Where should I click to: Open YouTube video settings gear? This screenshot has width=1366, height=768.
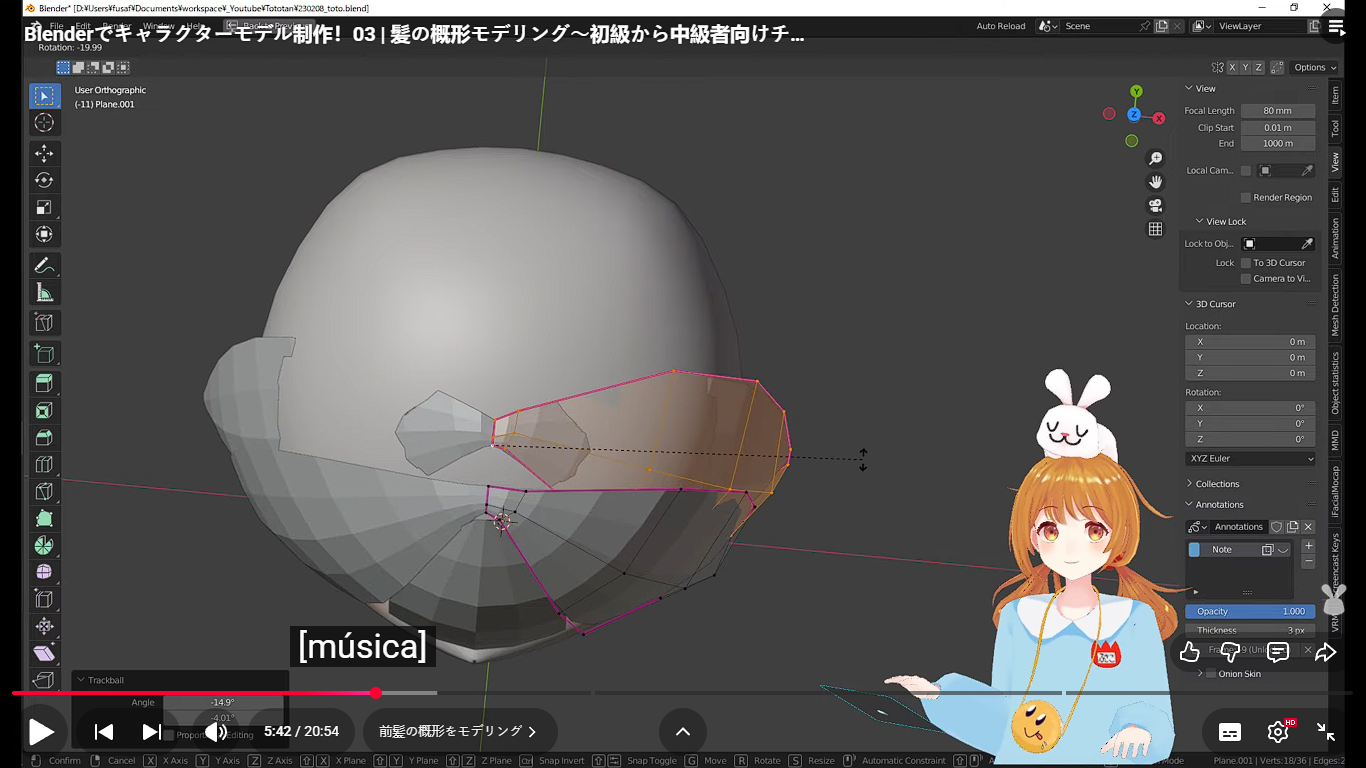(1278, 732)
